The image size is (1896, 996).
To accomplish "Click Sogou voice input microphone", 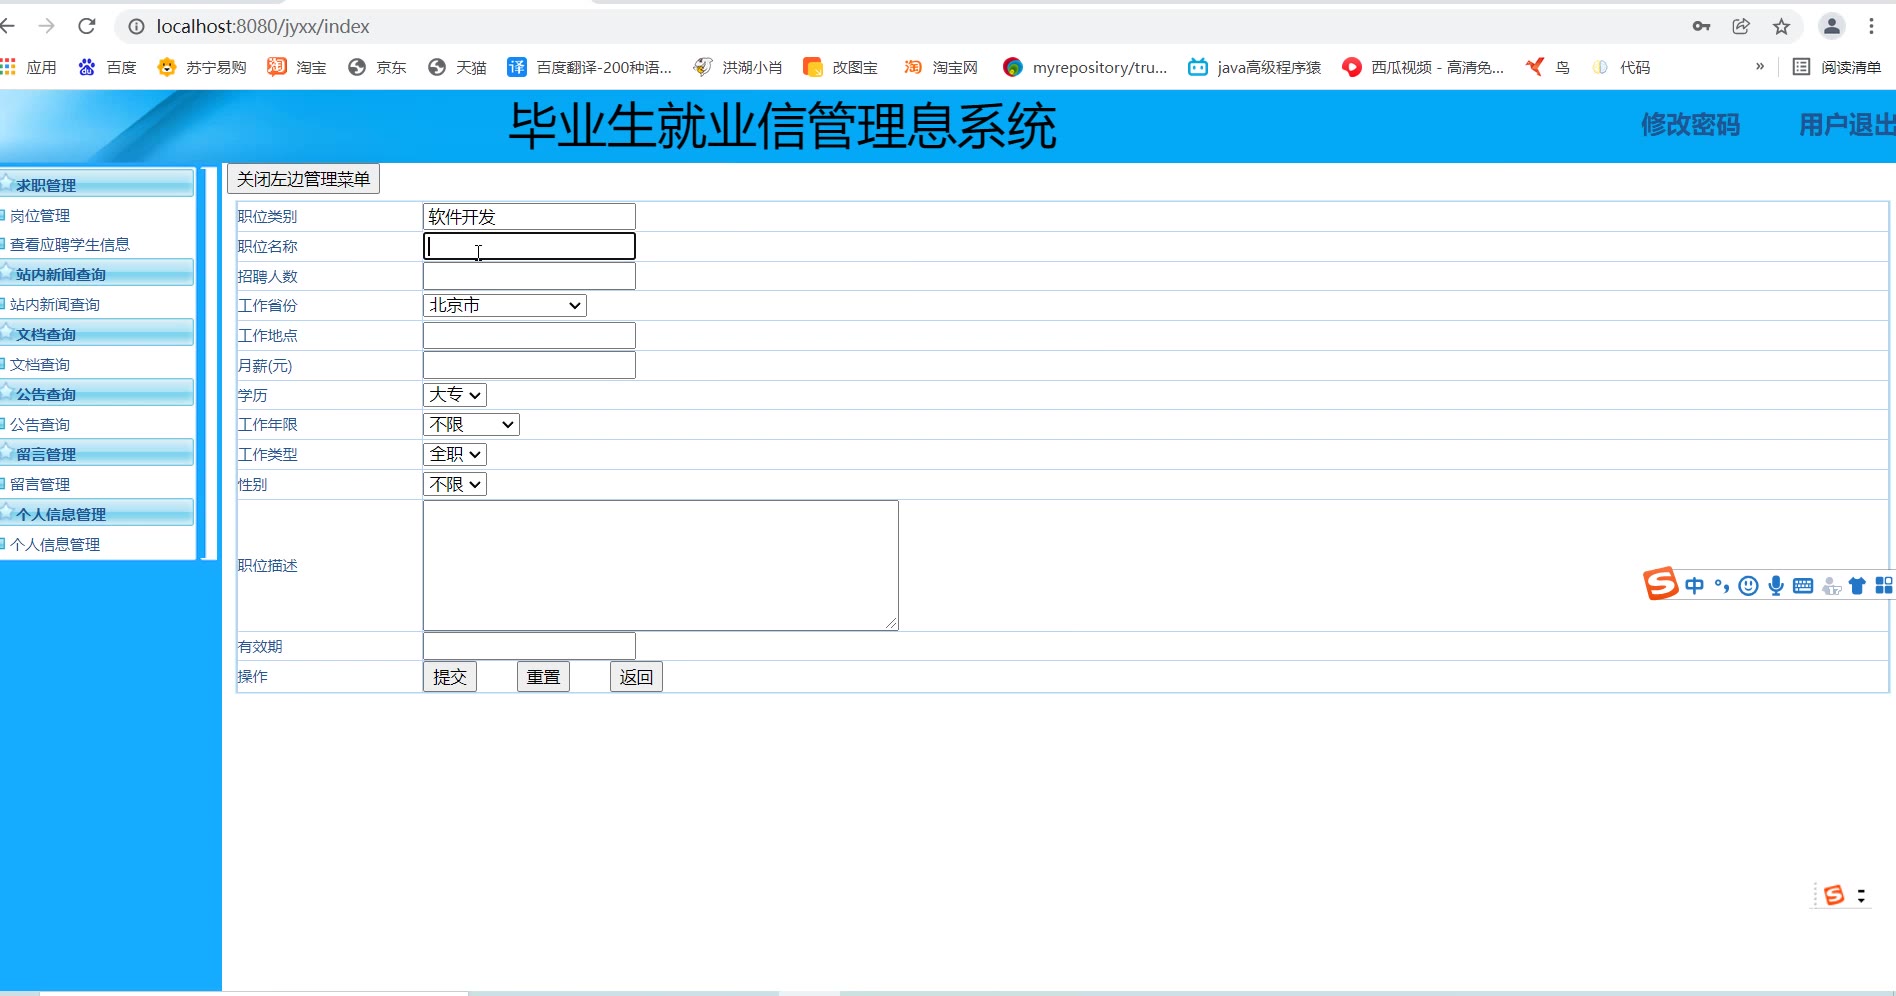I will tap(1775, 586).
